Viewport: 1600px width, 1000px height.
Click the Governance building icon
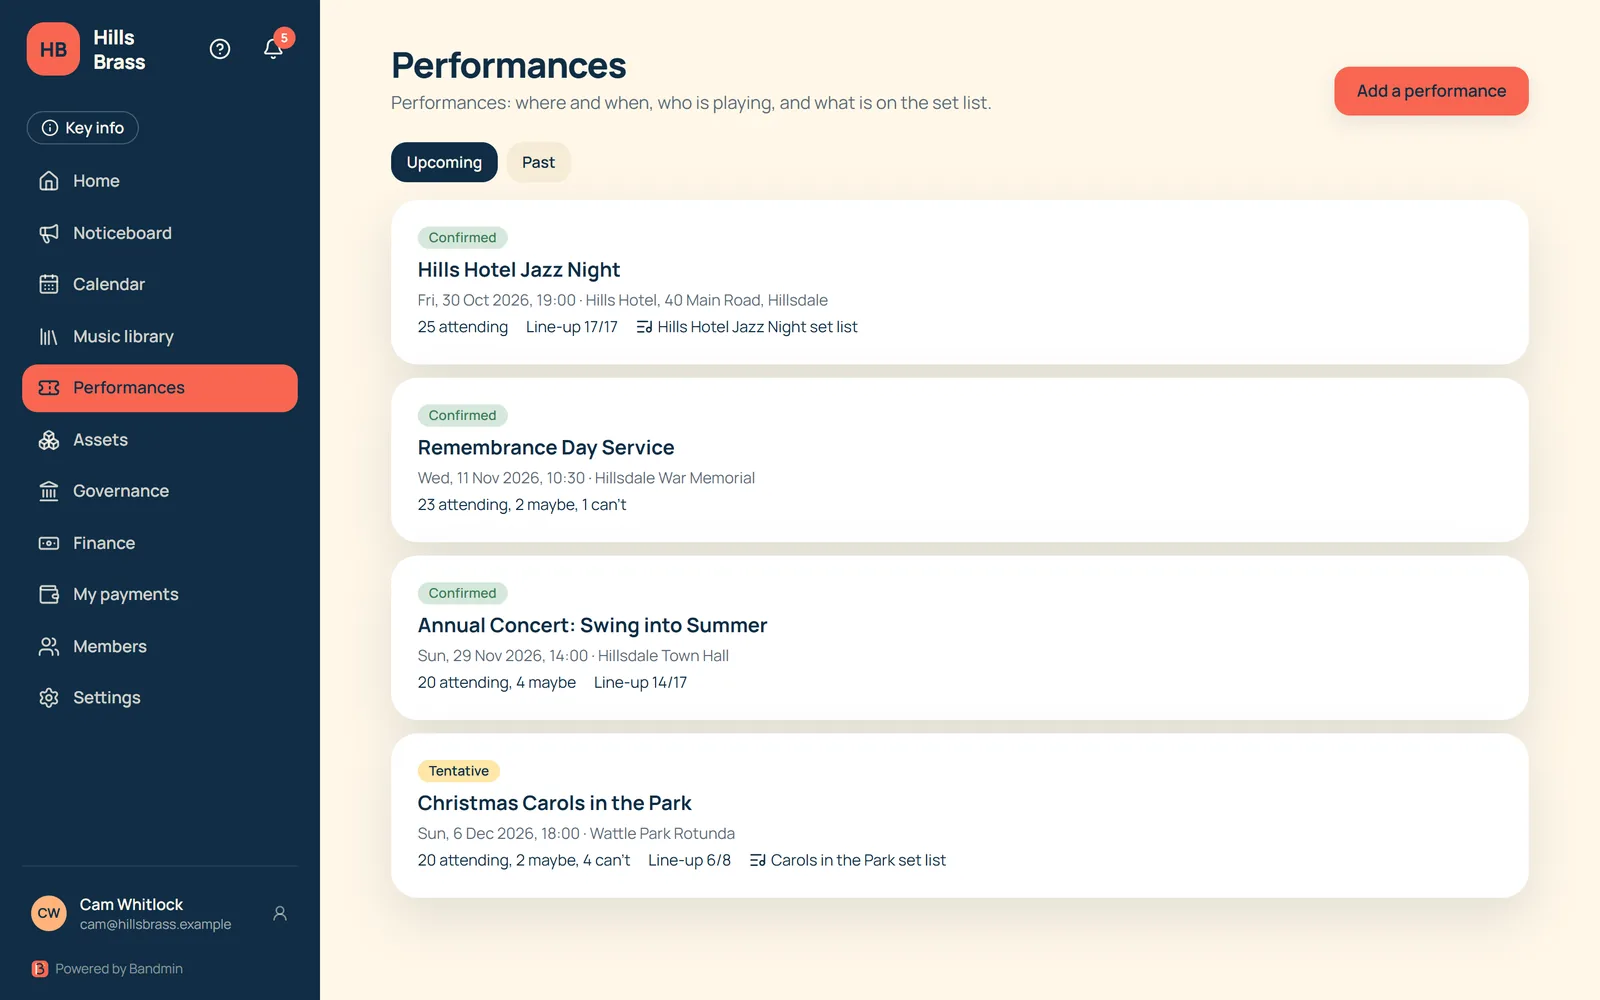(49, 491)
